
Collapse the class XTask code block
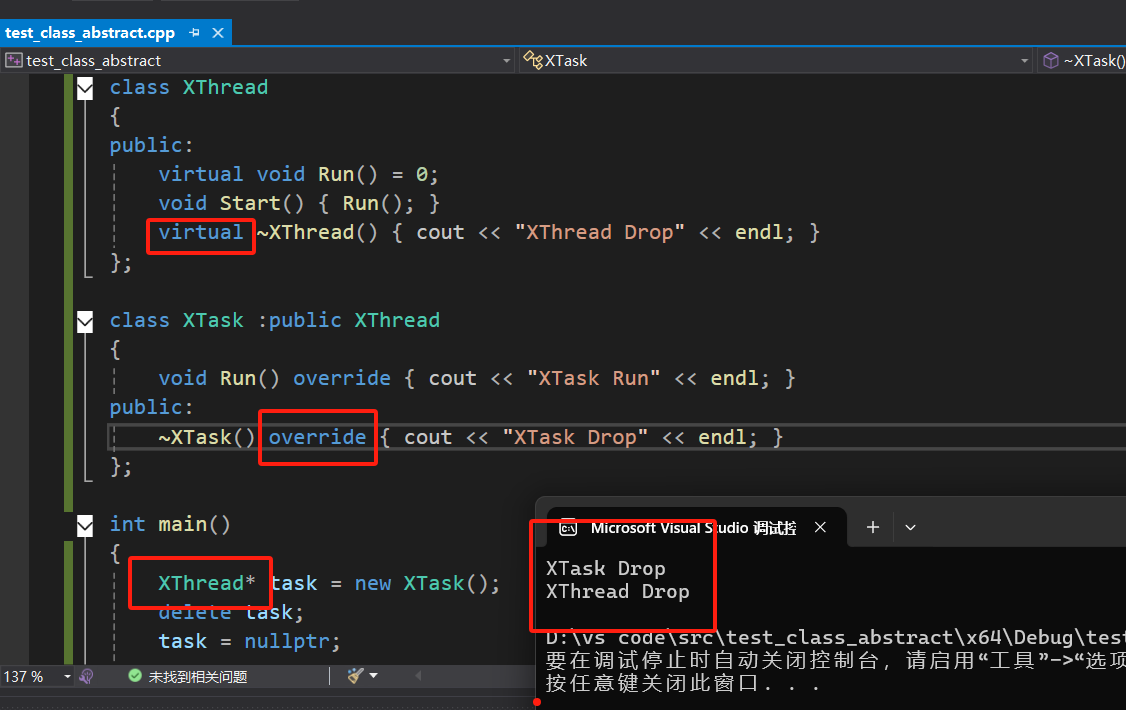[x=85, y=322]
